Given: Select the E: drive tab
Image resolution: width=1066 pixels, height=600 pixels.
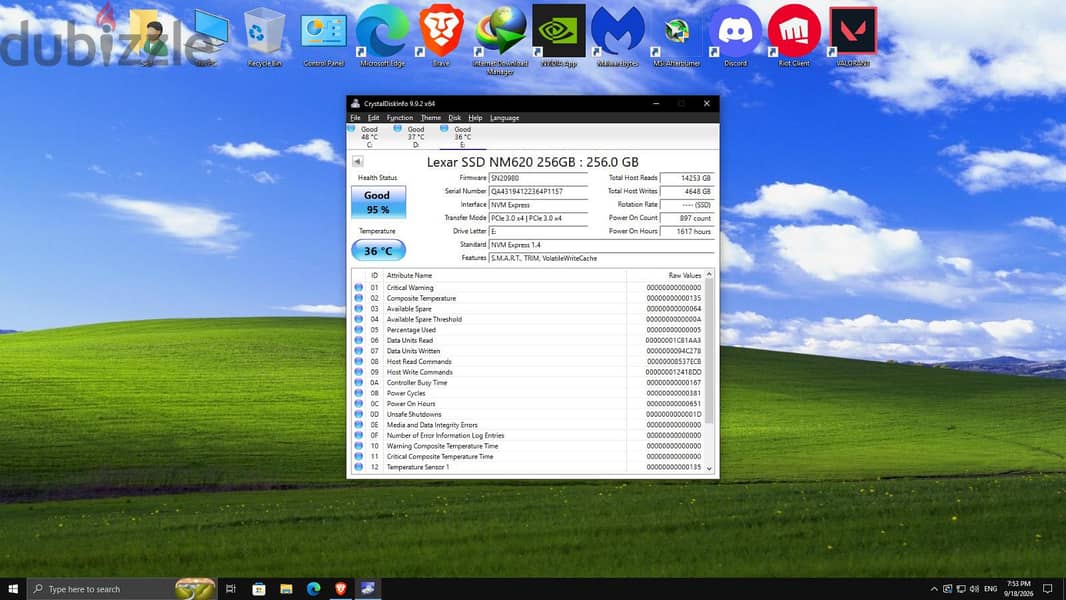Looking at the screenshot, I should (x=462, y=136).
